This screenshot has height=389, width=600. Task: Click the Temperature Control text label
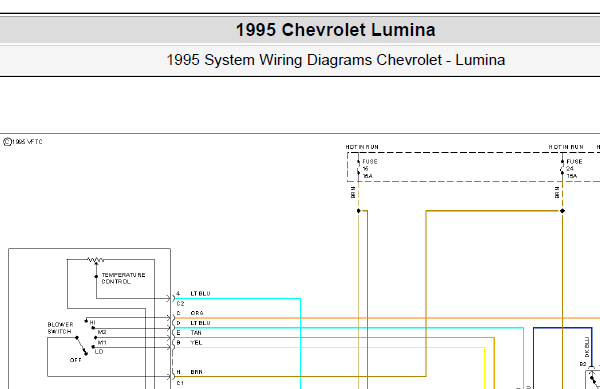coord(123,278)
